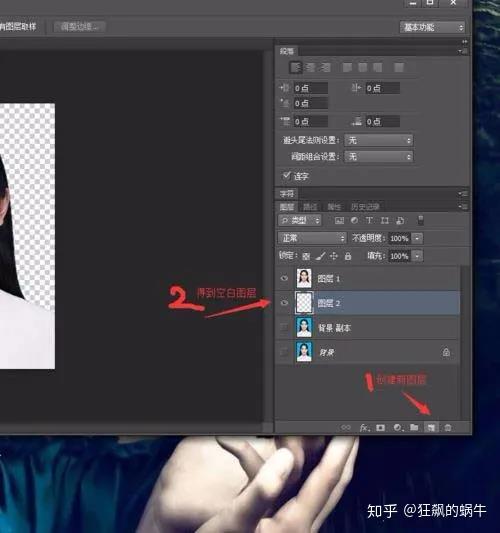Click the create new layer icon

pos(431,428)
